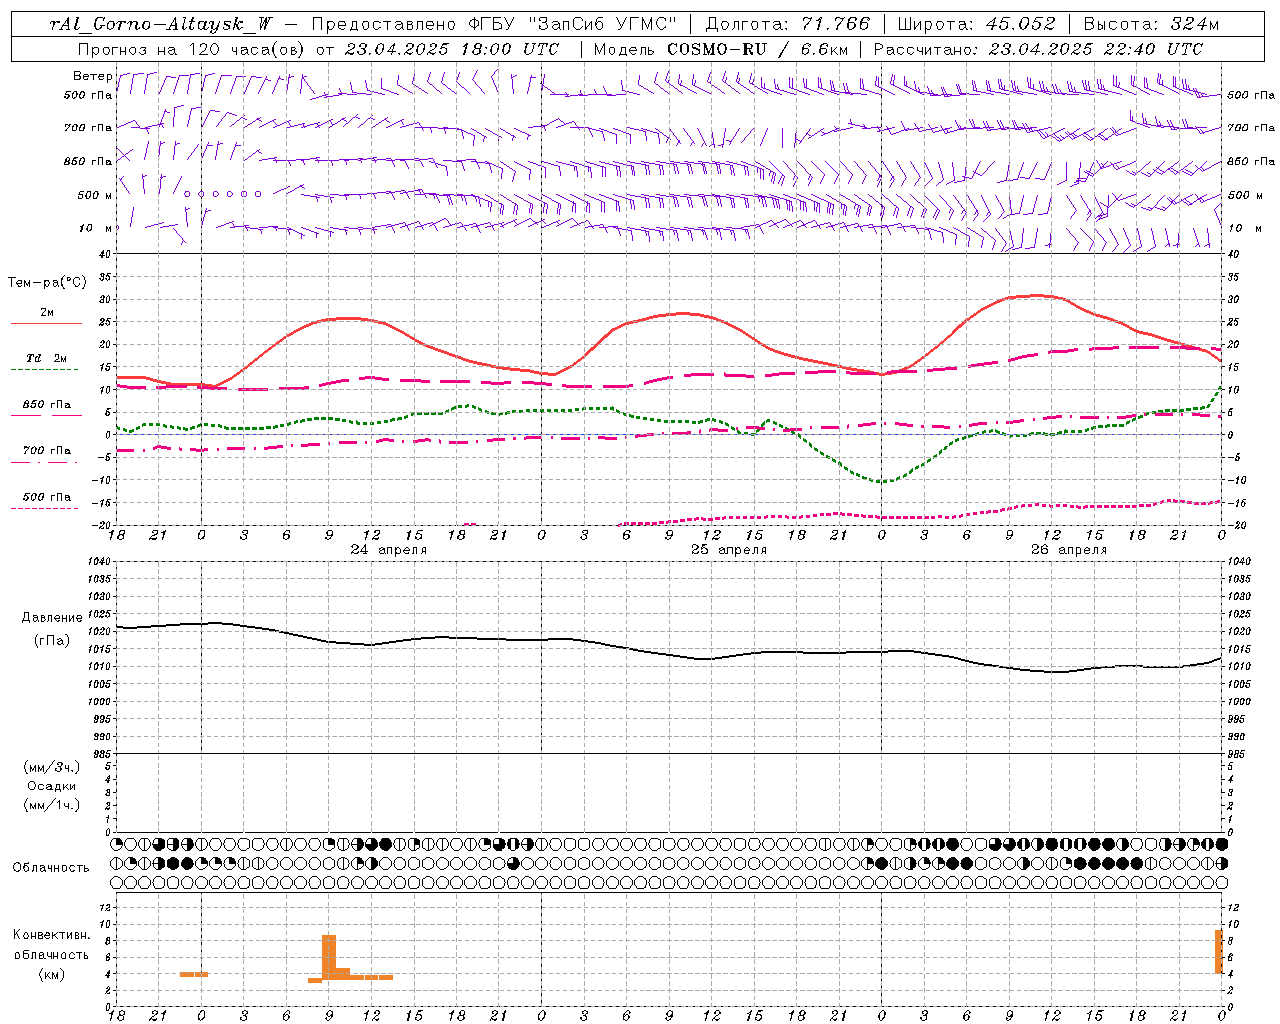Click the Рассчитано: 23.04.2025 22:40 UTC text
This screenshot has height=1024, width=1280.
pyautogui.click(x=1038, y=49)
